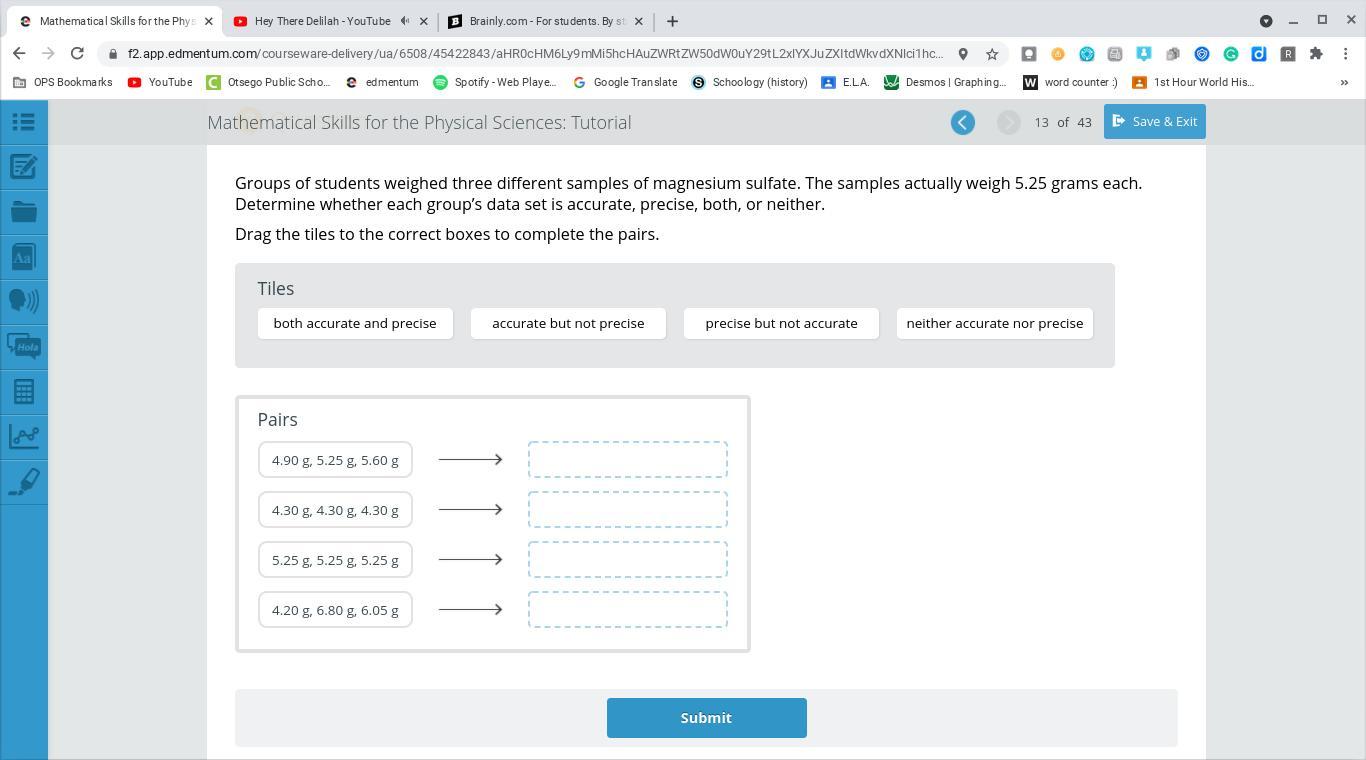The image size is (1366, 760).
Task: Show more bookmarks with the chevron
Action: pos(1344,82)
